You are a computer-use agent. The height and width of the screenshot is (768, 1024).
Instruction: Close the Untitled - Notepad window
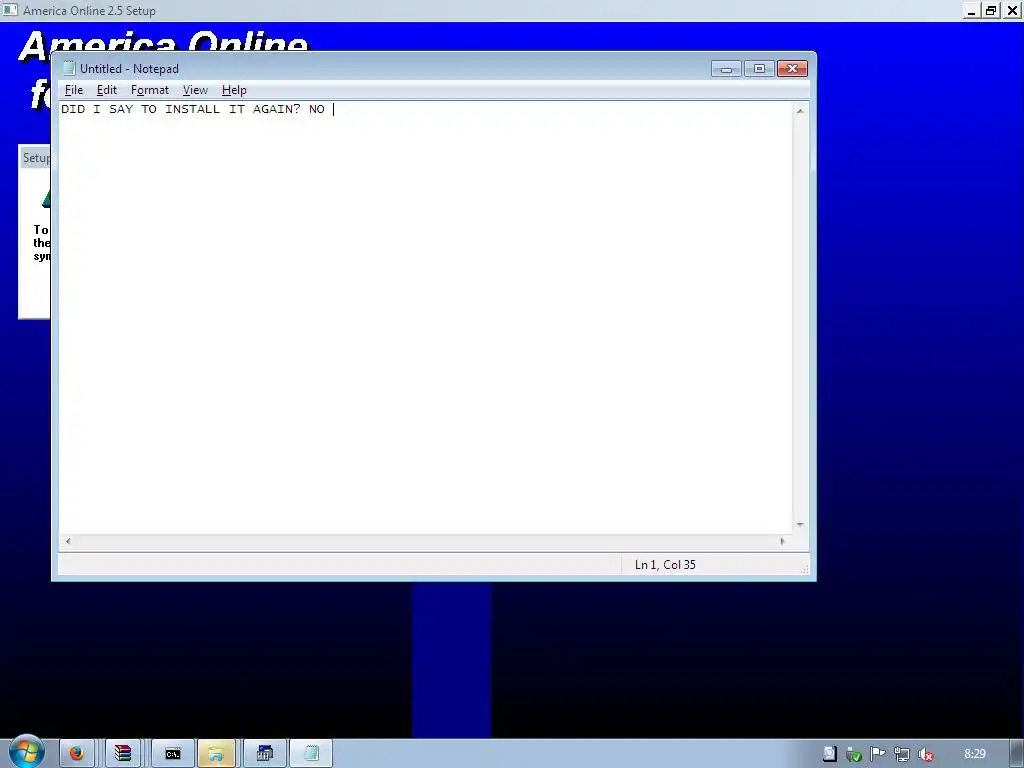[792, 69]
